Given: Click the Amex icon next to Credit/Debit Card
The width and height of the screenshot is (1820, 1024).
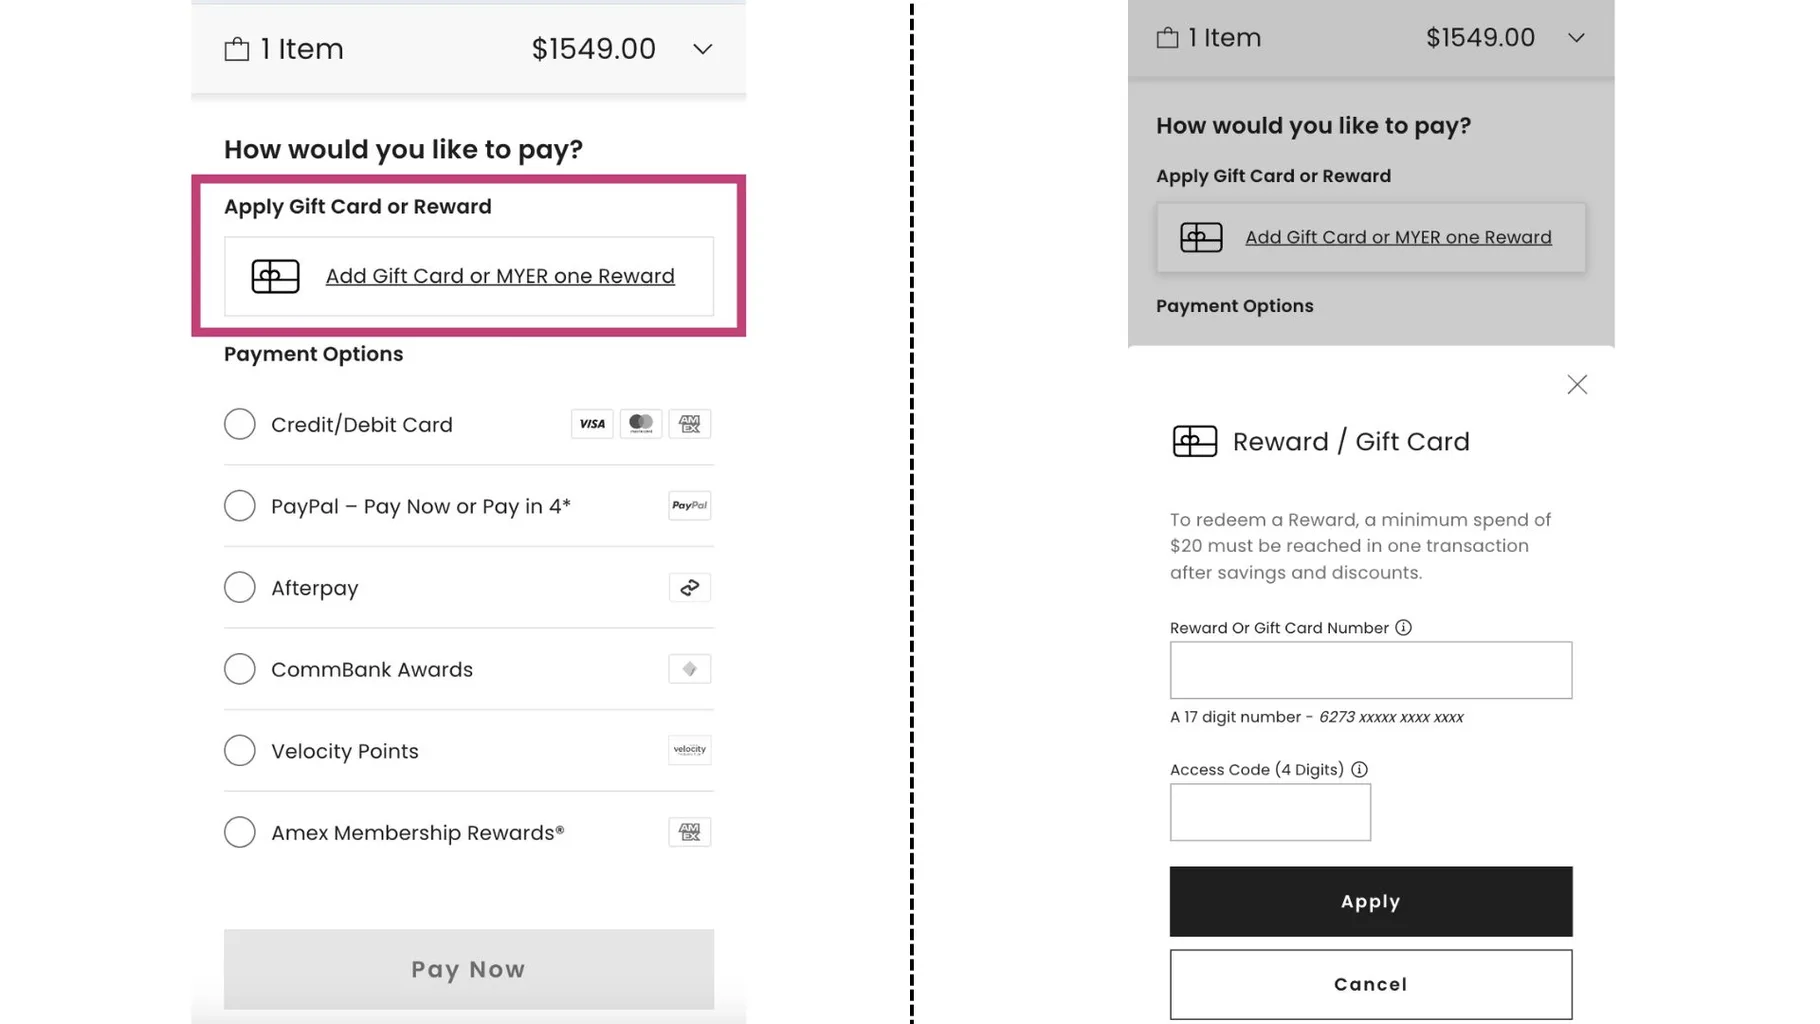Looking at the screenshot, I should pyautogui.click(x=689, y=423).
